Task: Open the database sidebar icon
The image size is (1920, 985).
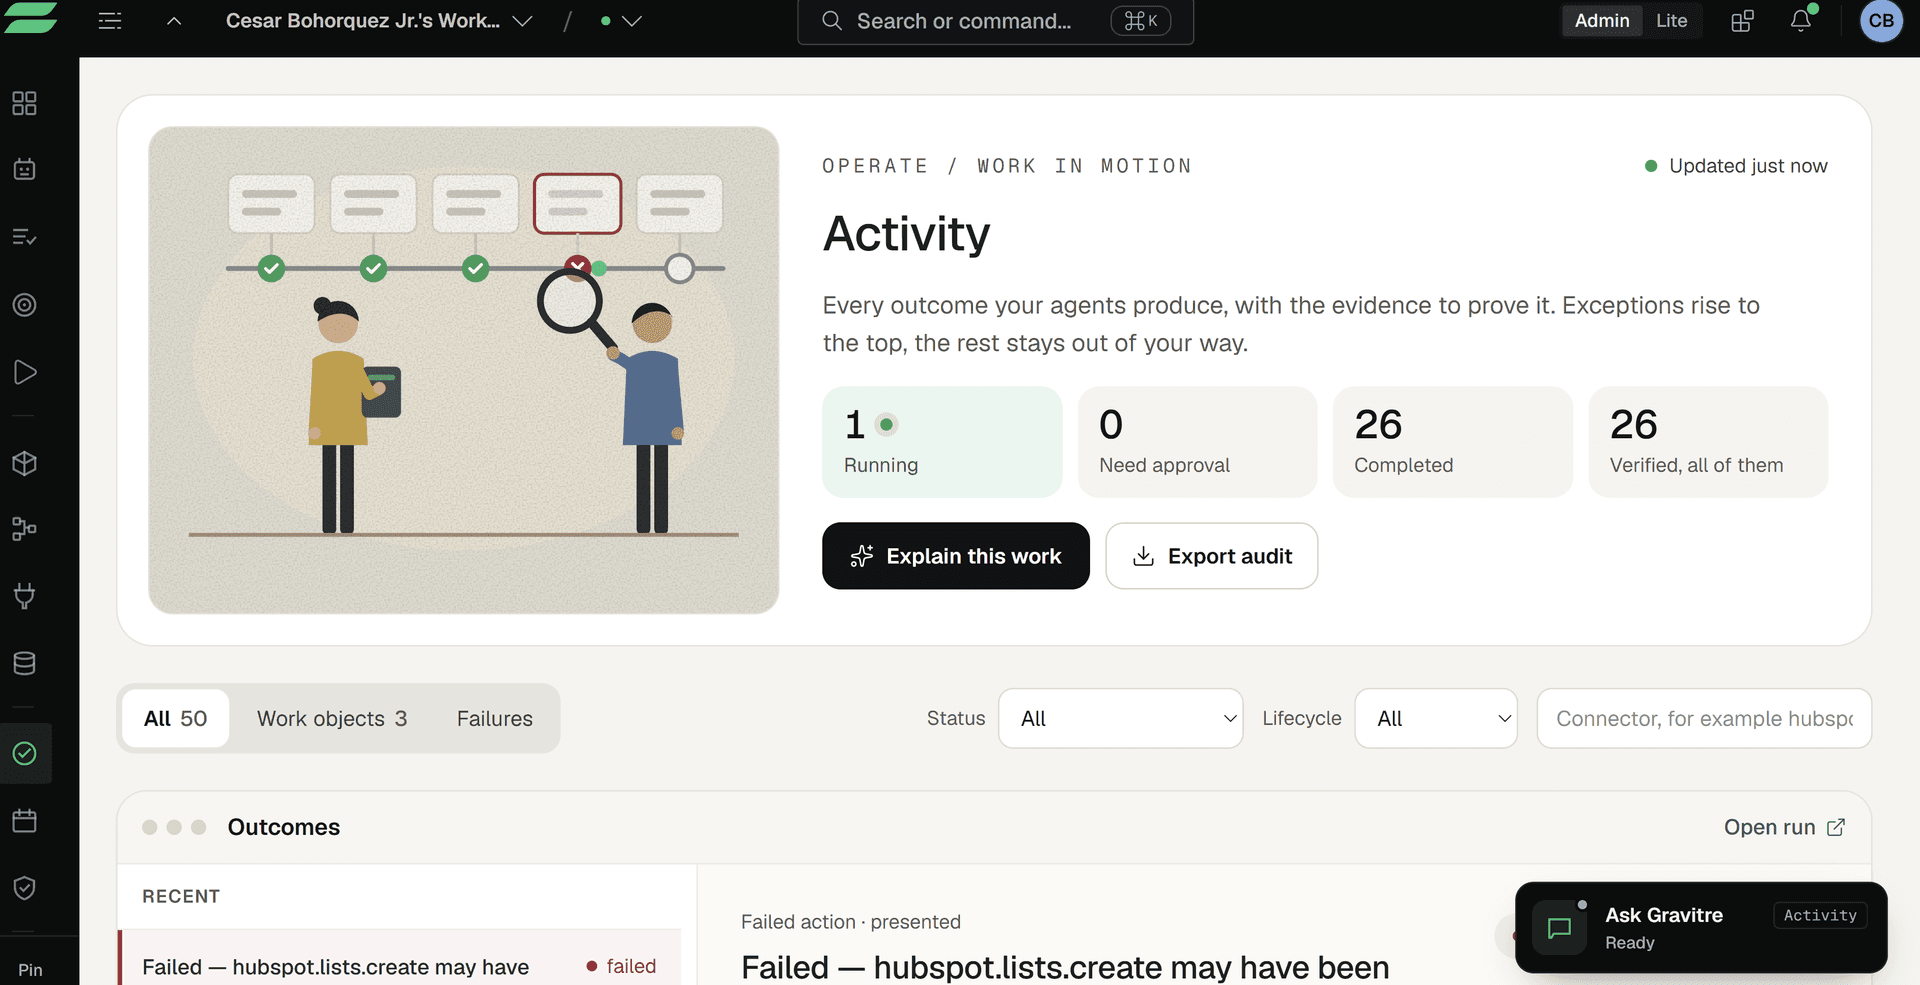Action: point(25,663)
